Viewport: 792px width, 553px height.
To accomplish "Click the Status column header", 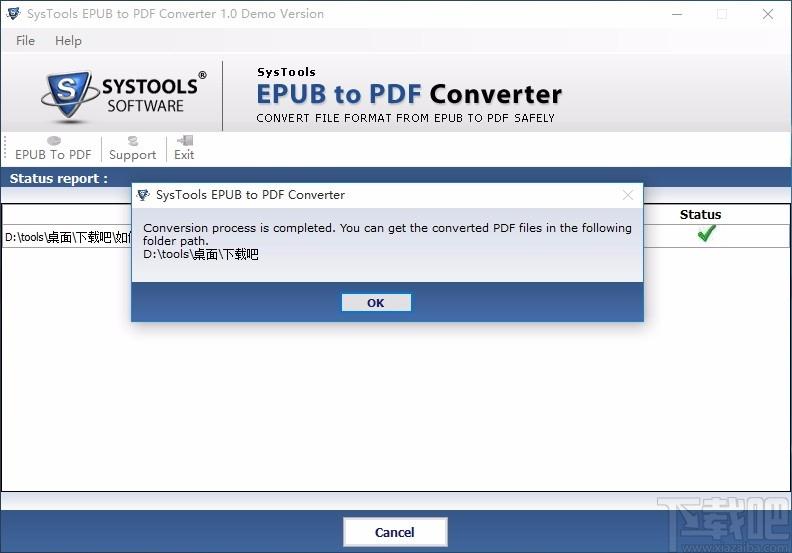I will pyautogui.click(x=700, y=215).
